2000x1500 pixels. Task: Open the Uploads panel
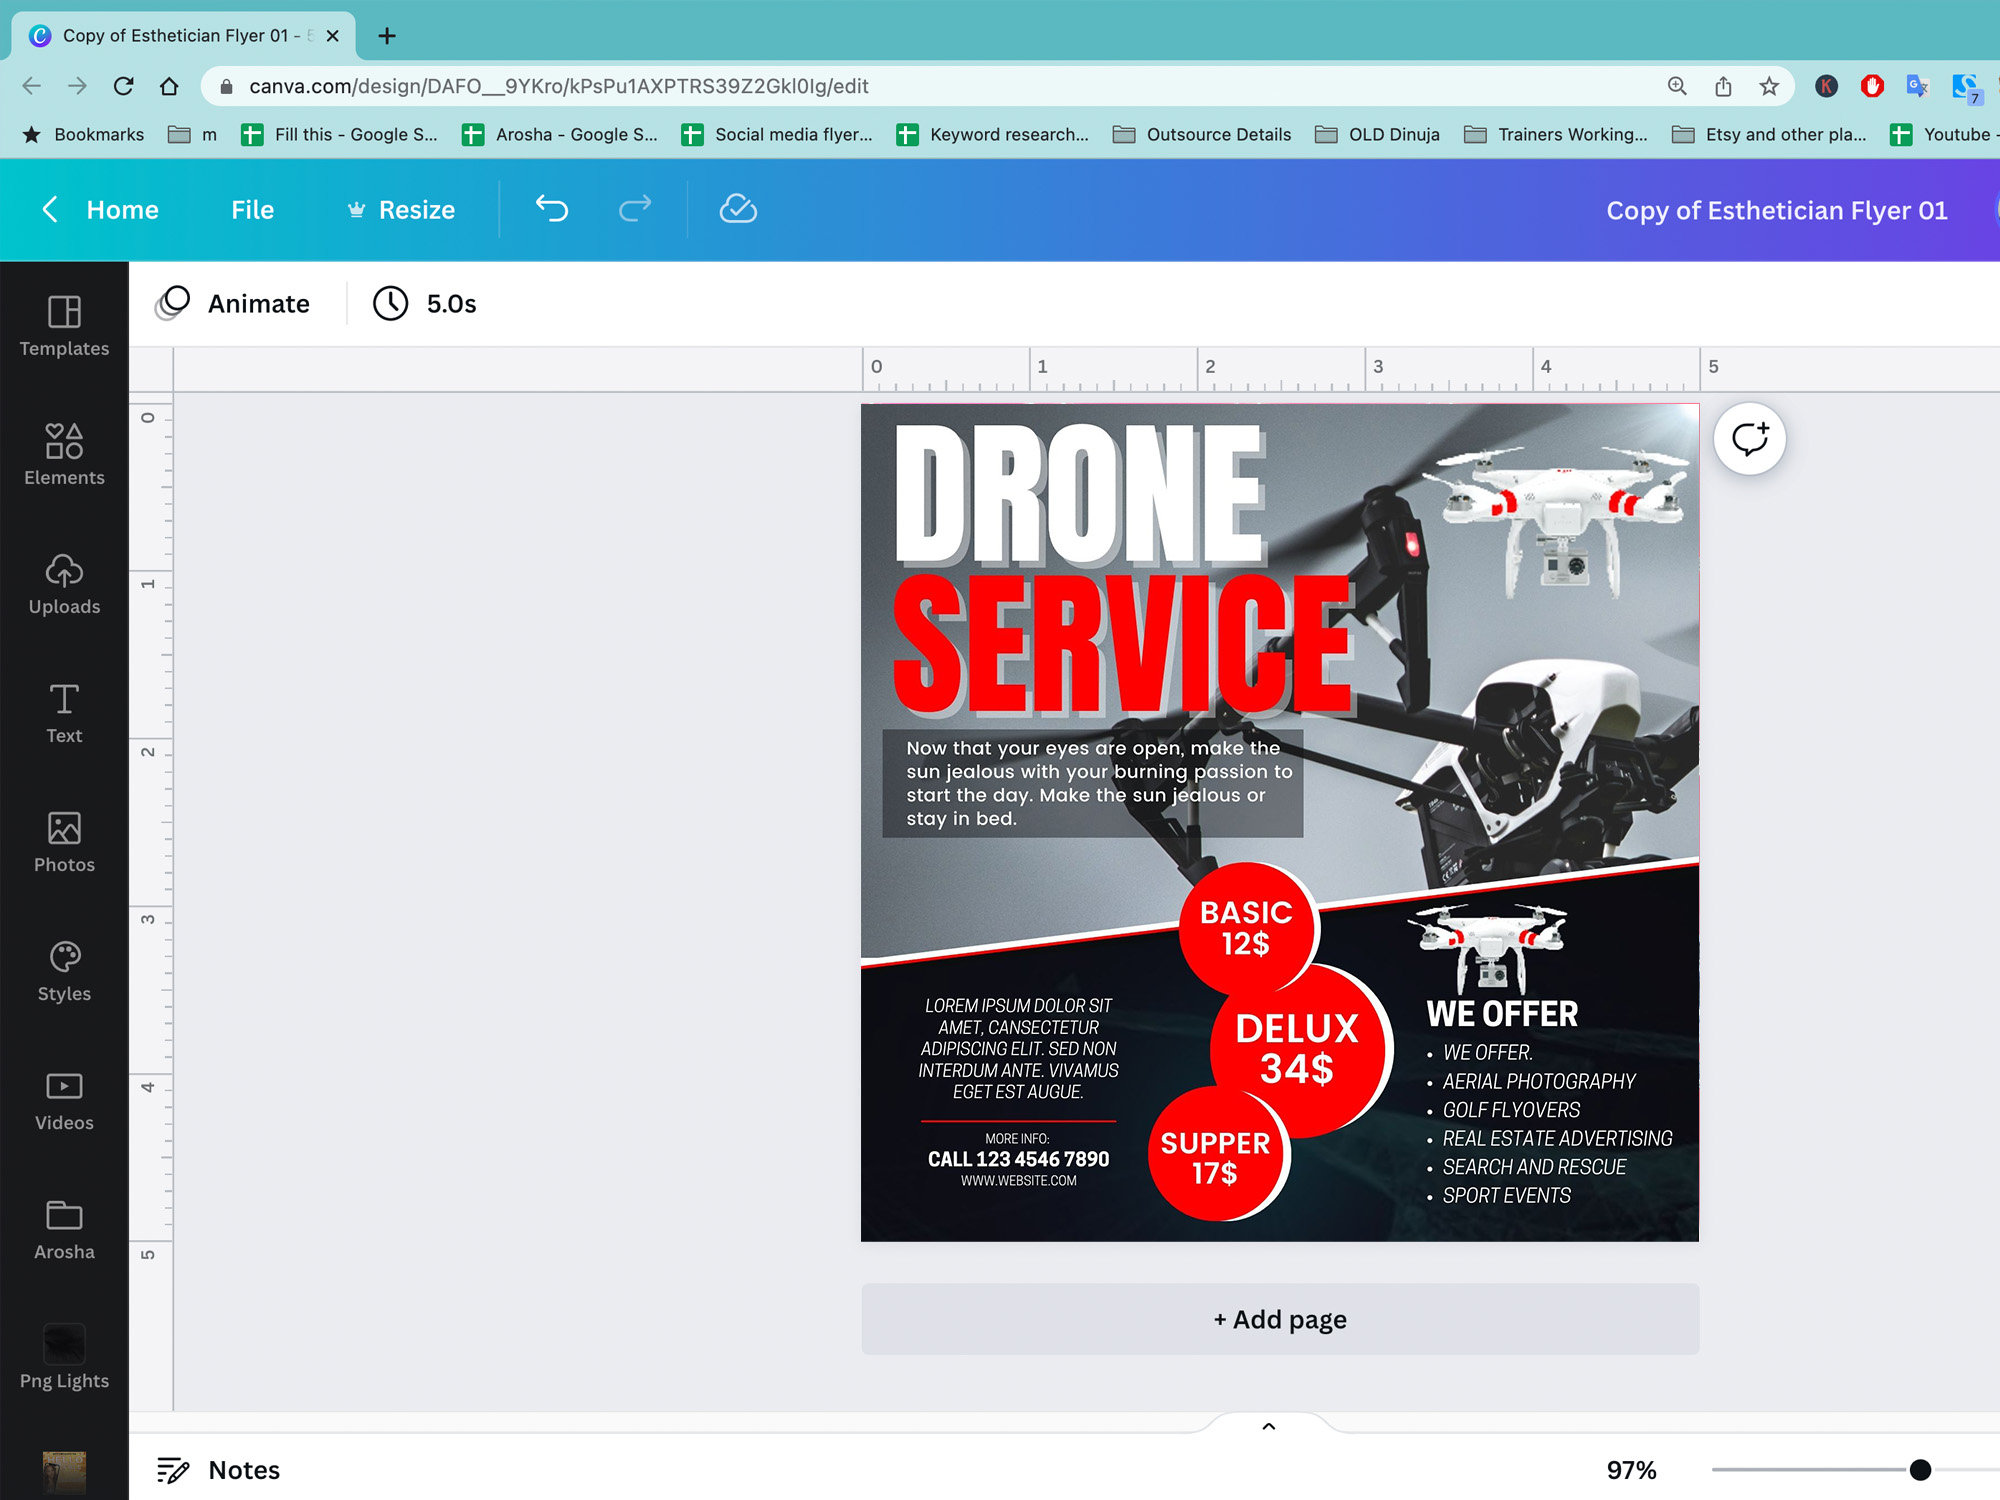click(x=64, y=586)
